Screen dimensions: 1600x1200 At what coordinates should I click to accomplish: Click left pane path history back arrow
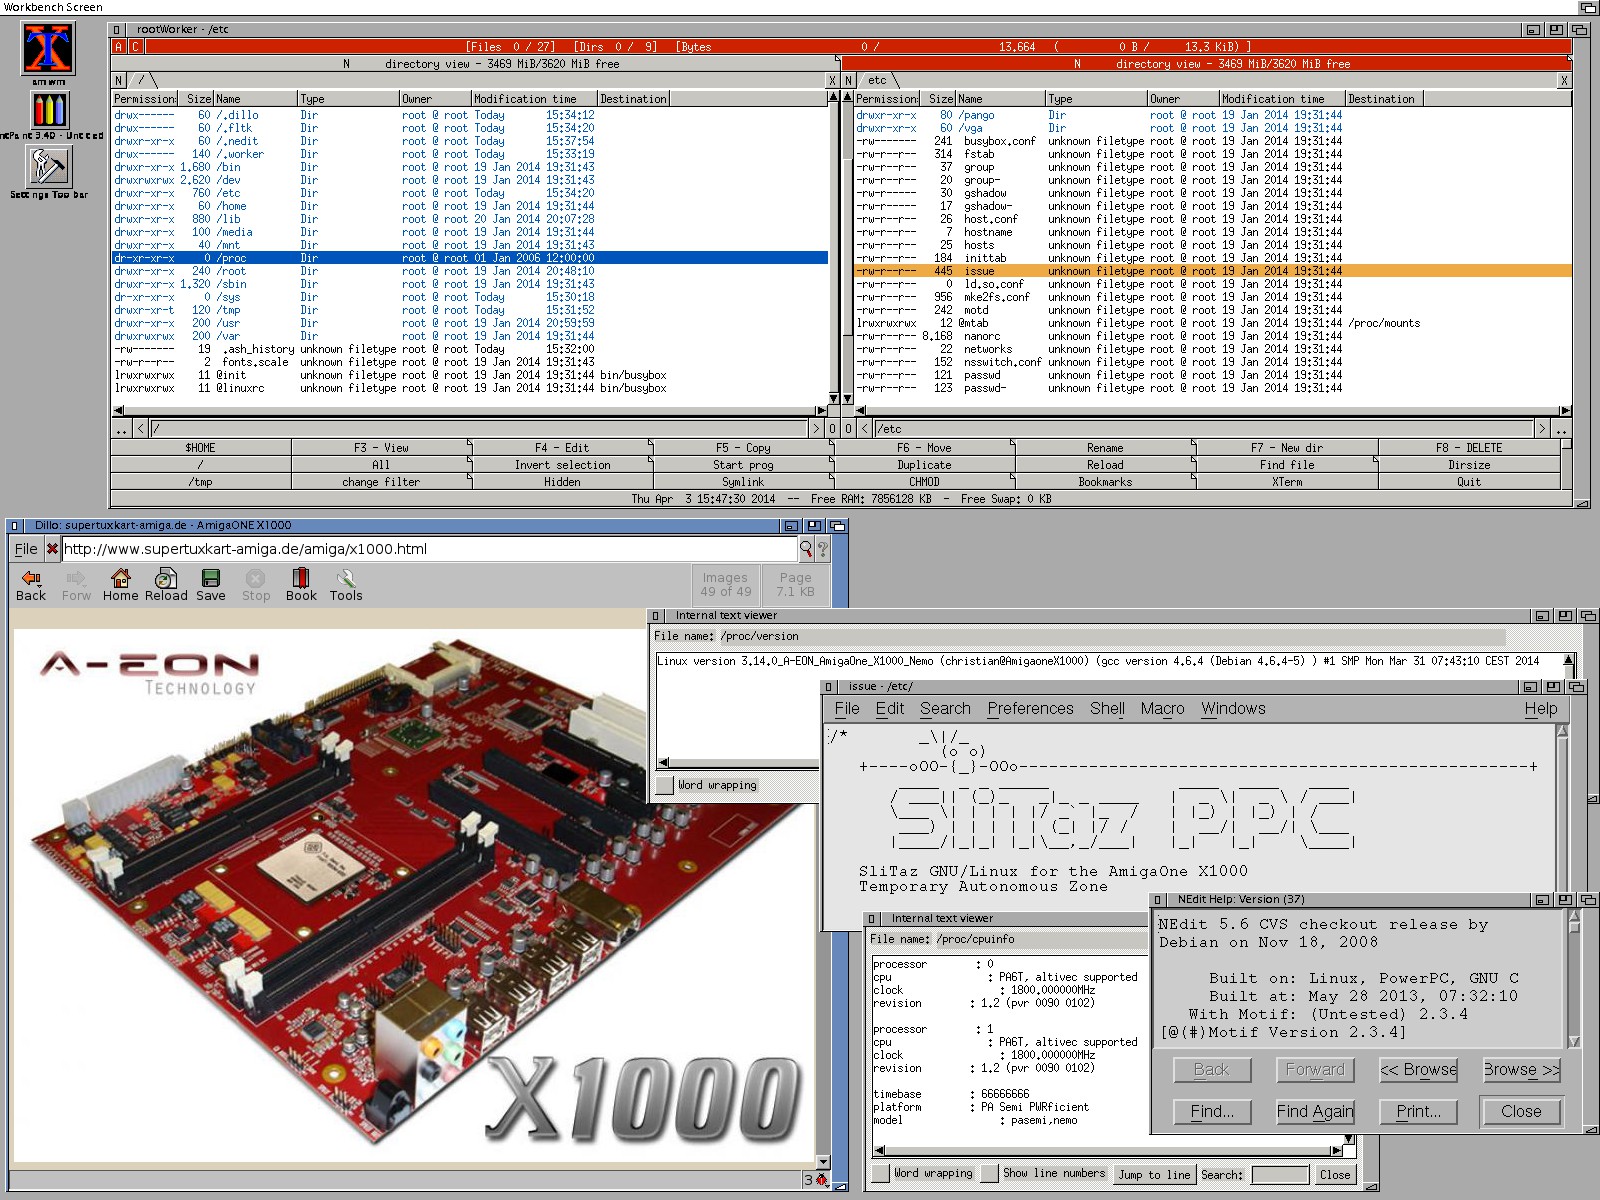pyautogui.click(x=140, y=429)
